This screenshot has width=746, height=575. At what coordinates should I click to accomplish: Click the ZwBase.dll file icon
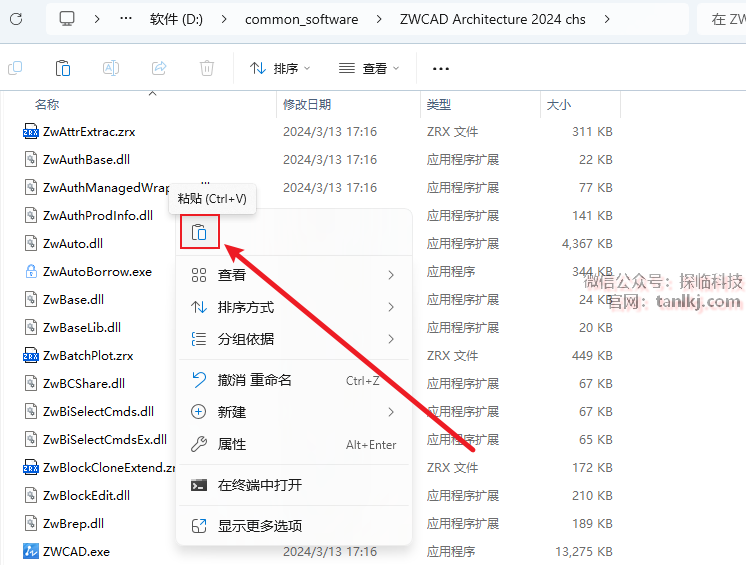(x=31, y=300)
